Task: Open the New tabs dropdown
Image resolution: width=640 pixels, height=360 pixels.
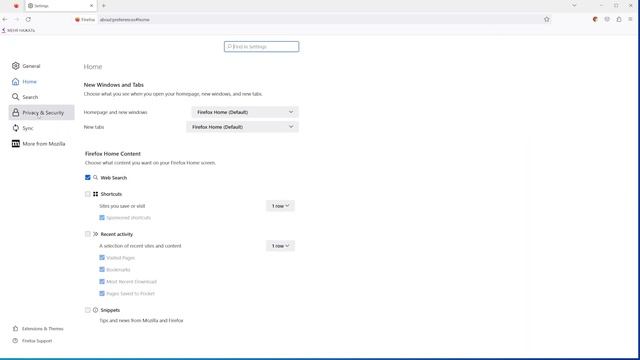Action: coord(242,127)
